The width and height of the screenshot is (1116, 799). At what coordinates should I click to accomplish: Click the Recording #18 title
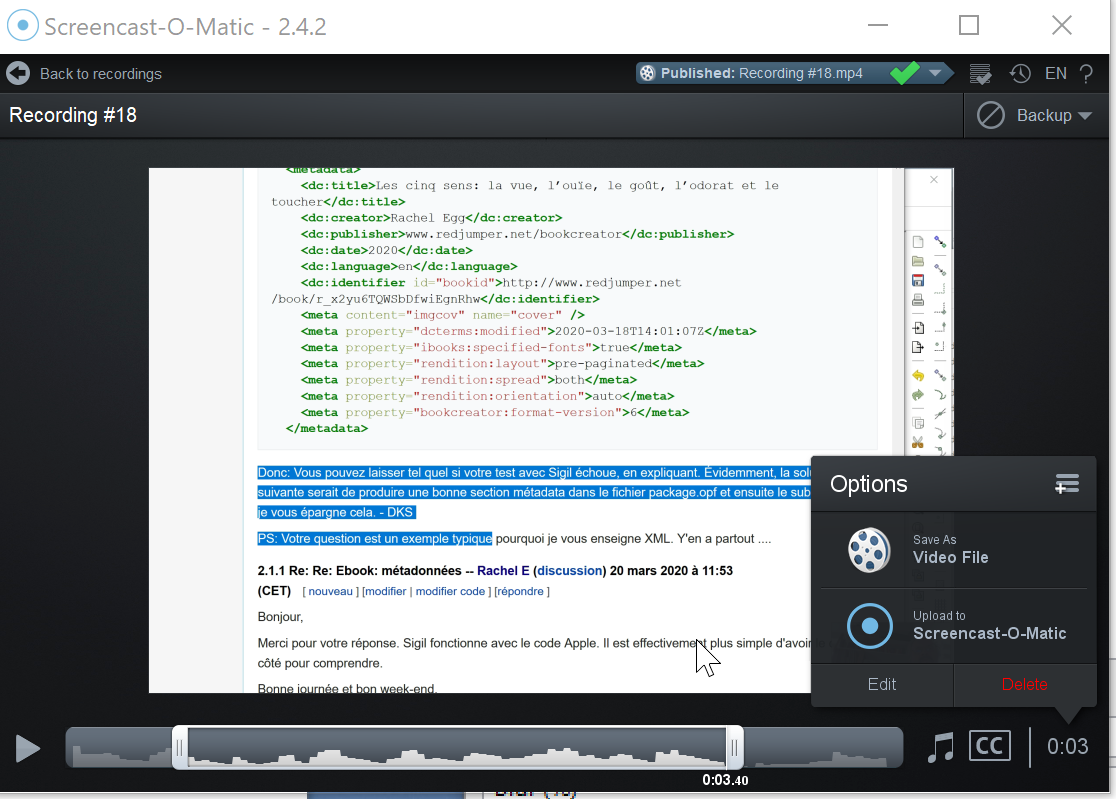[x=73, y=115]
